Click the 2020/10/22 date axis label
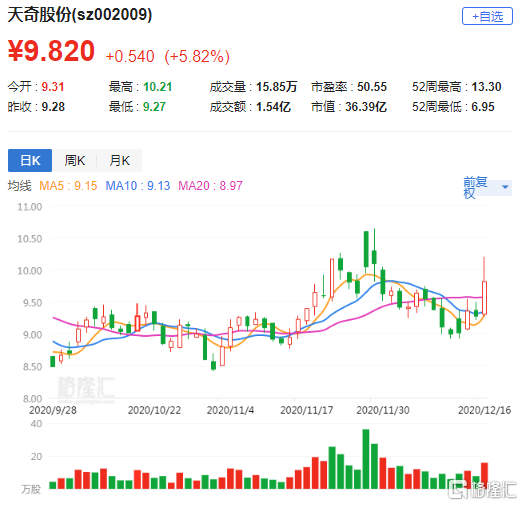The height and width of the screenshot is (506, 523). click(154, 410)
